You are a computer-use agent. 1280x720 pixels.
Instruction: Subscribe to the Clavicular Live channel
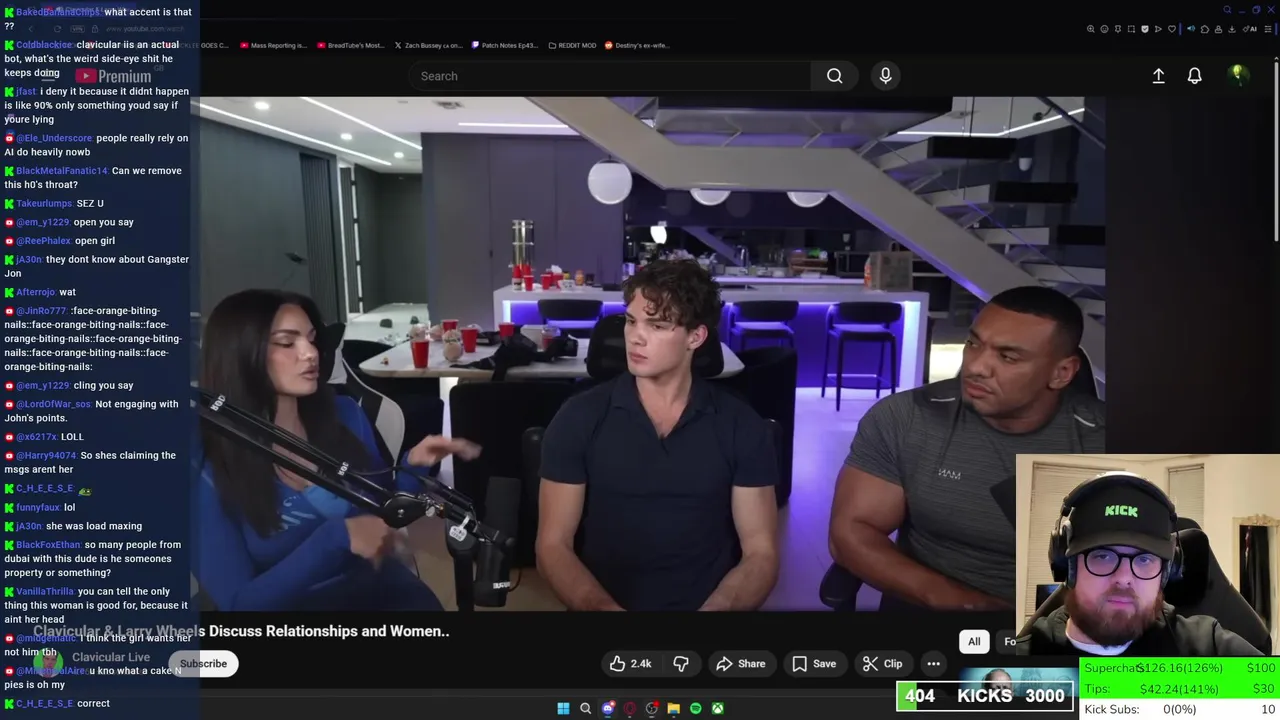click(x=203, y=663)
